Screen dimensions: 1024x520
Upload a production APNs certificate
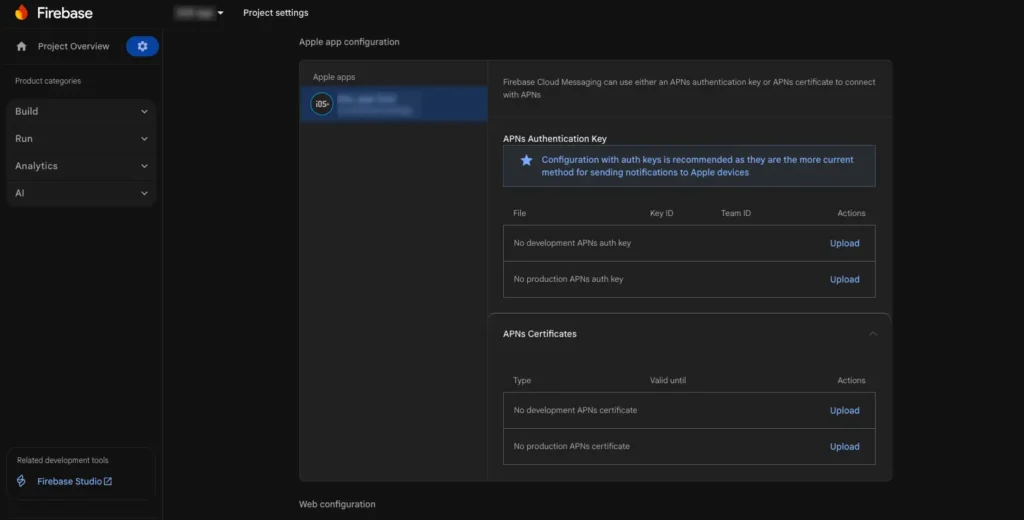(844, 446)
